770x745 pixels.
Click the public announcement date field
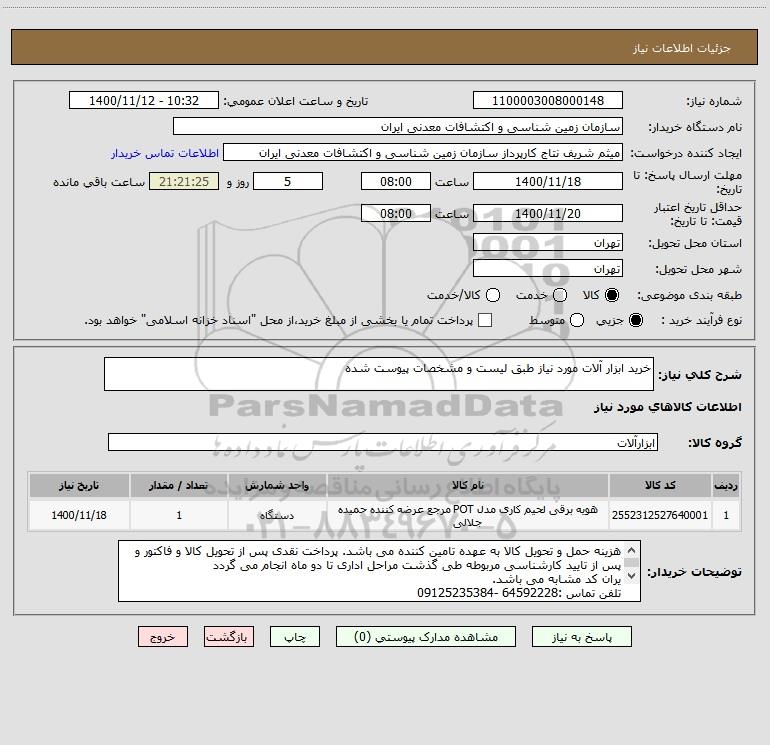tap(144, 101)
